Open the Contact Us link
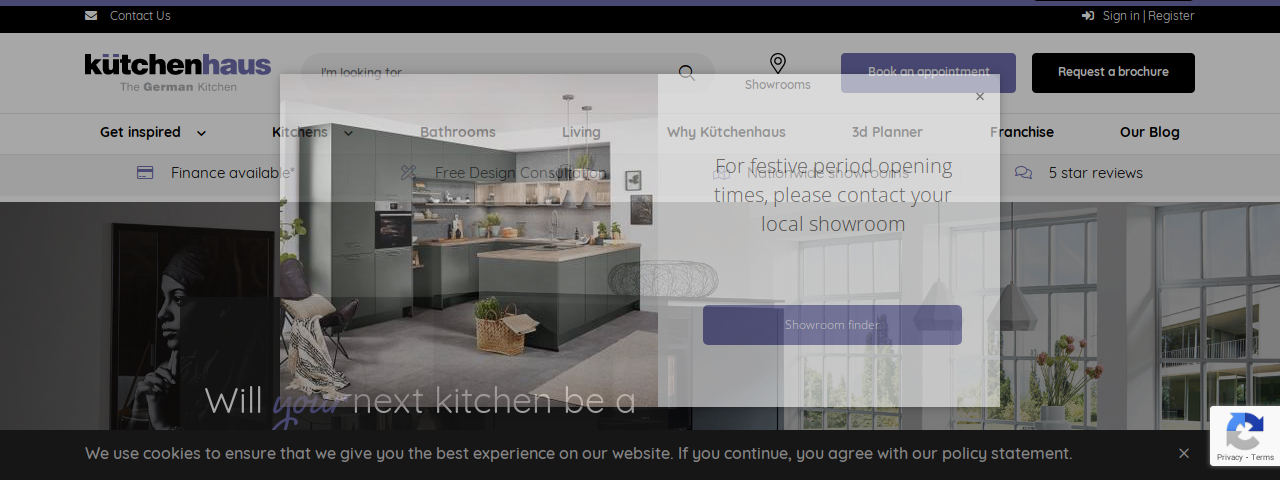Screen dimensions: 1280x480 [140, 16]
